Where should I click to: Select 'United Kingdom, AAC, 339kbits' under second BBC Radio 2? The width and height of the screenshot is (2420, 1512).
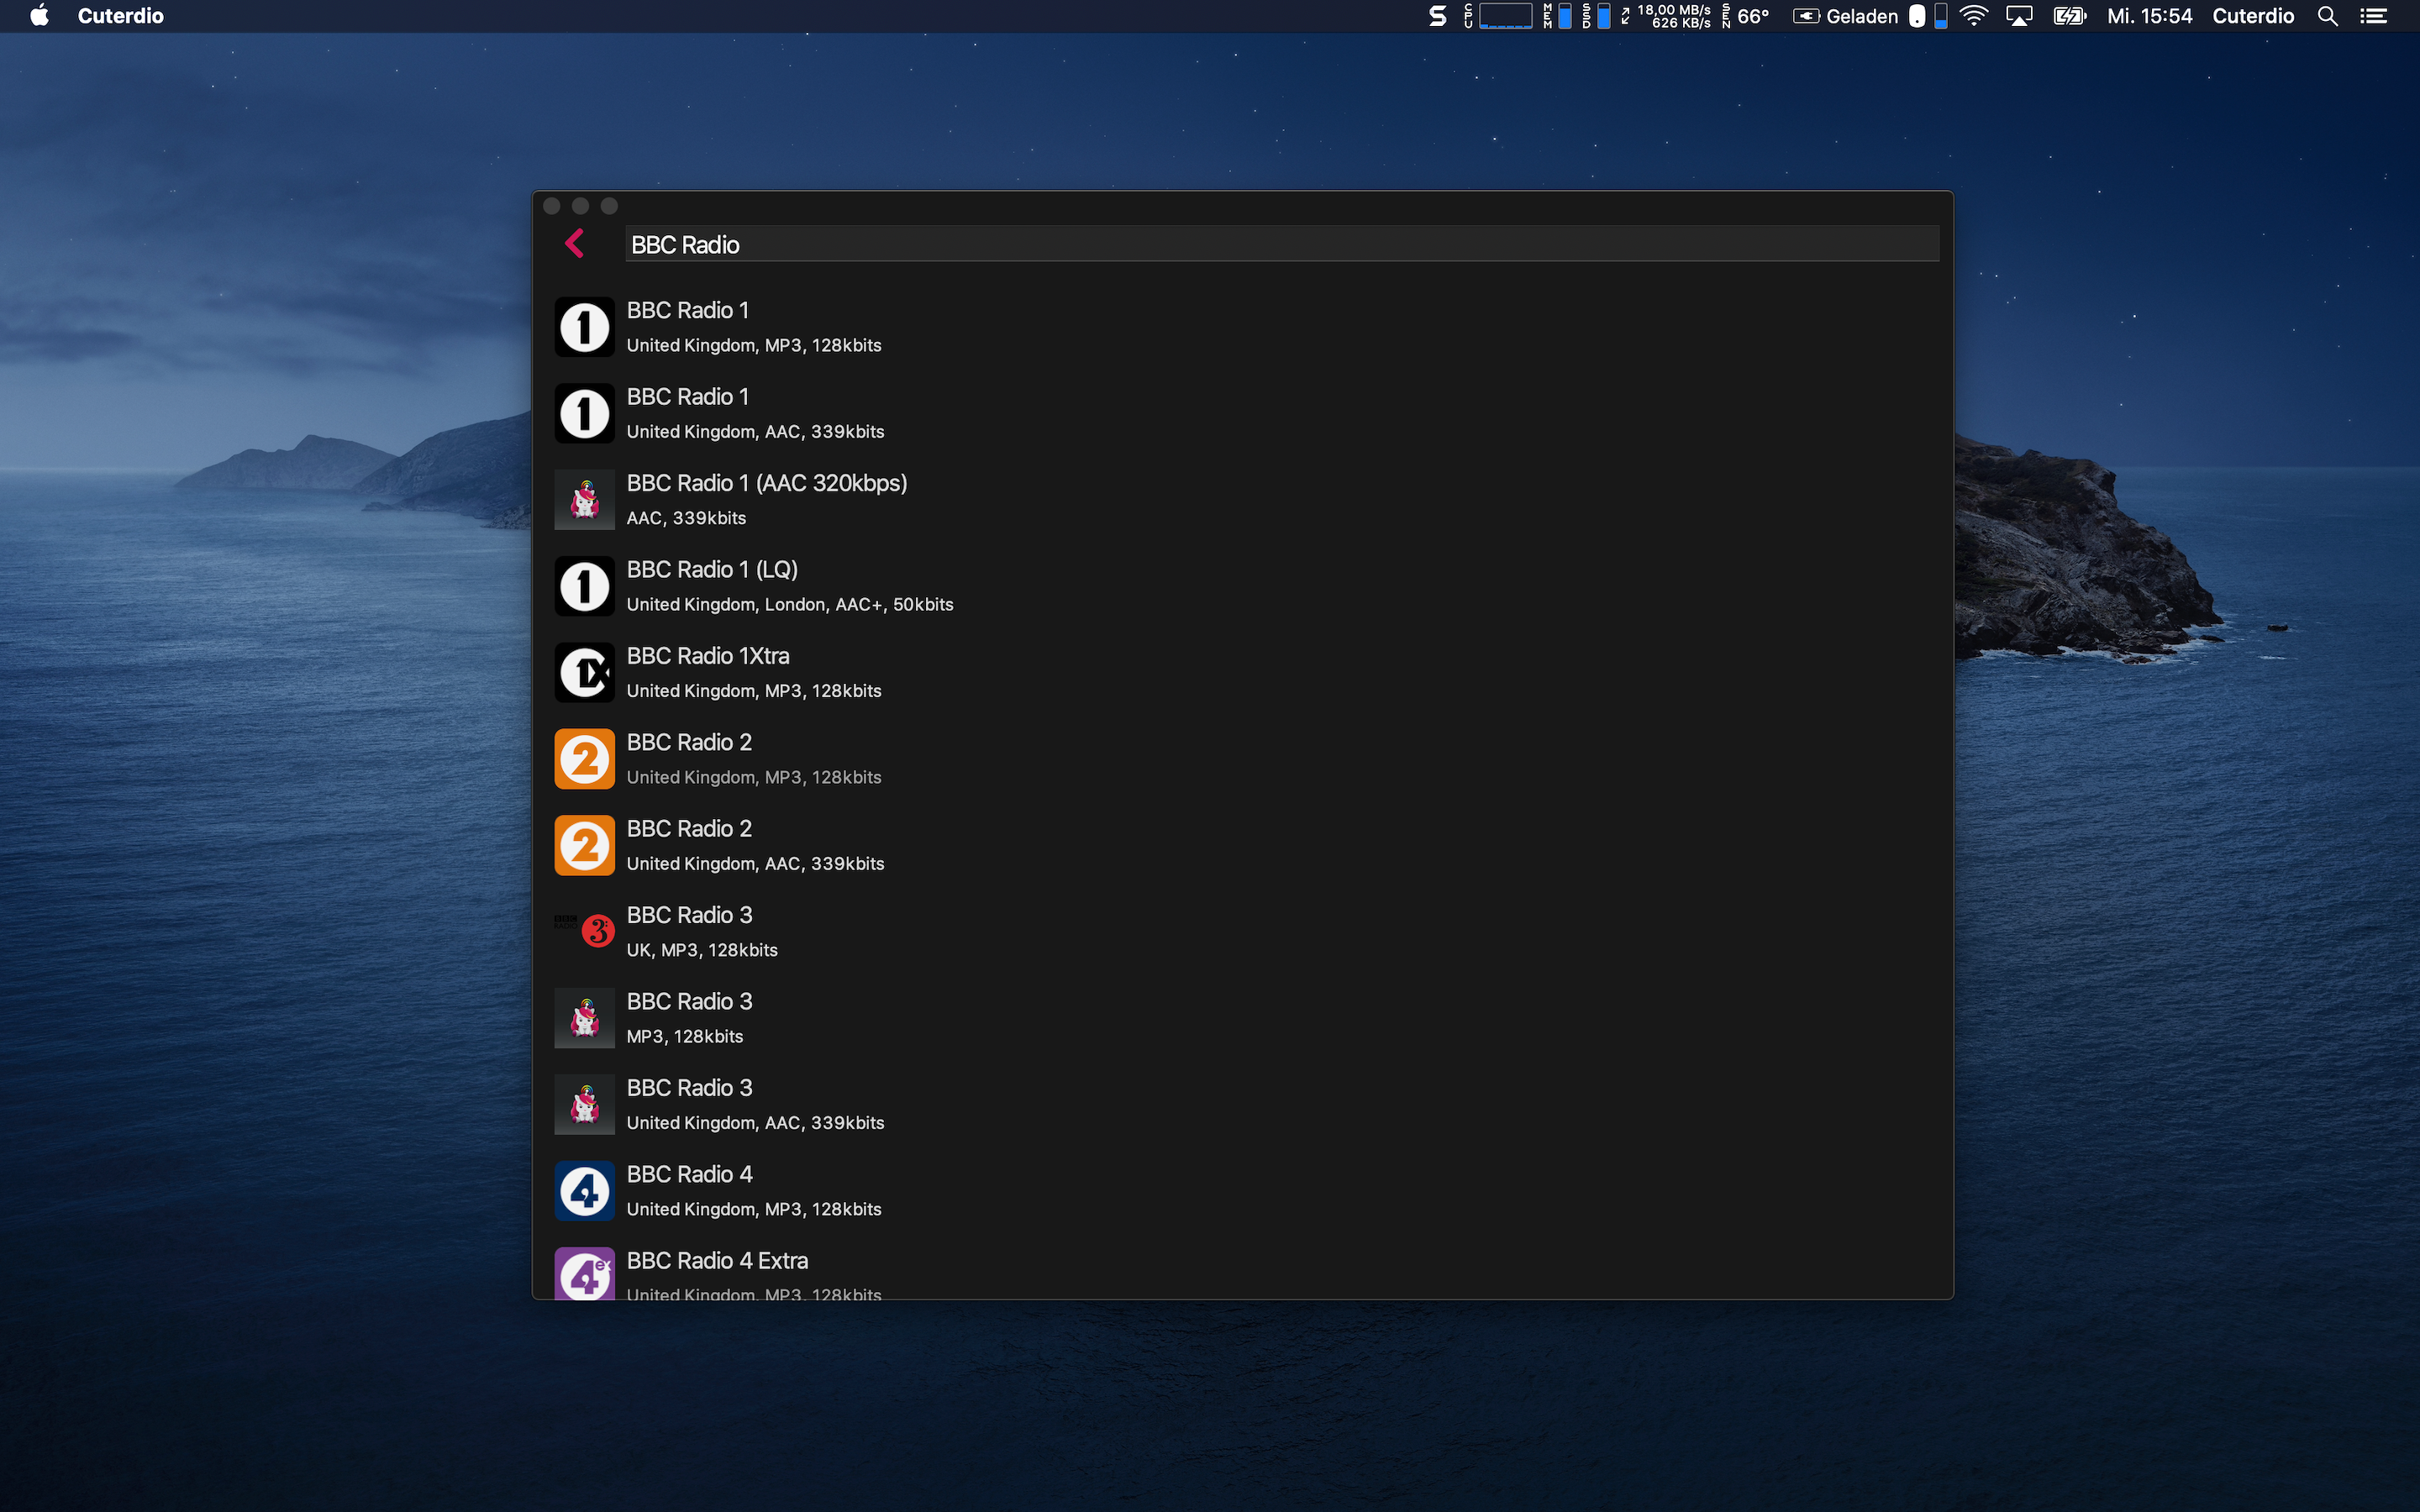755,863
